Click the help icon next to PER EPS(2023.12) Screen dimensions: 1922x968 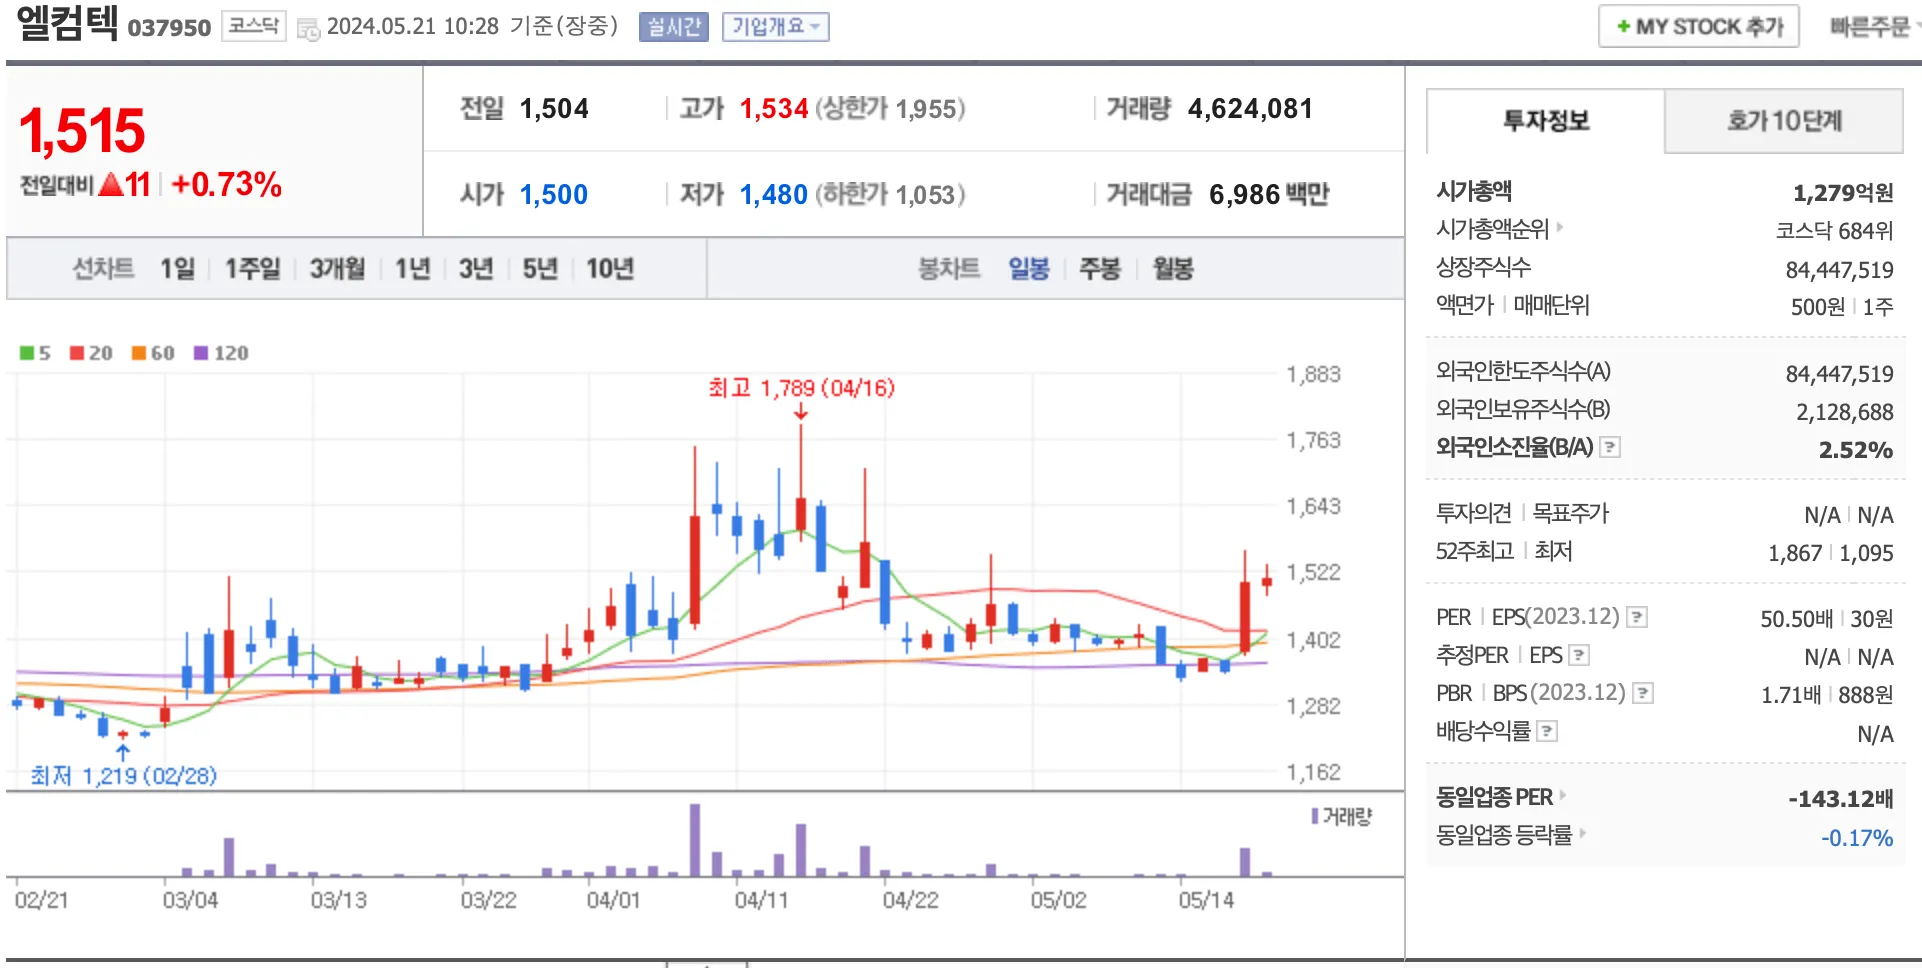pyautogui.click(x=1637, y=617)
